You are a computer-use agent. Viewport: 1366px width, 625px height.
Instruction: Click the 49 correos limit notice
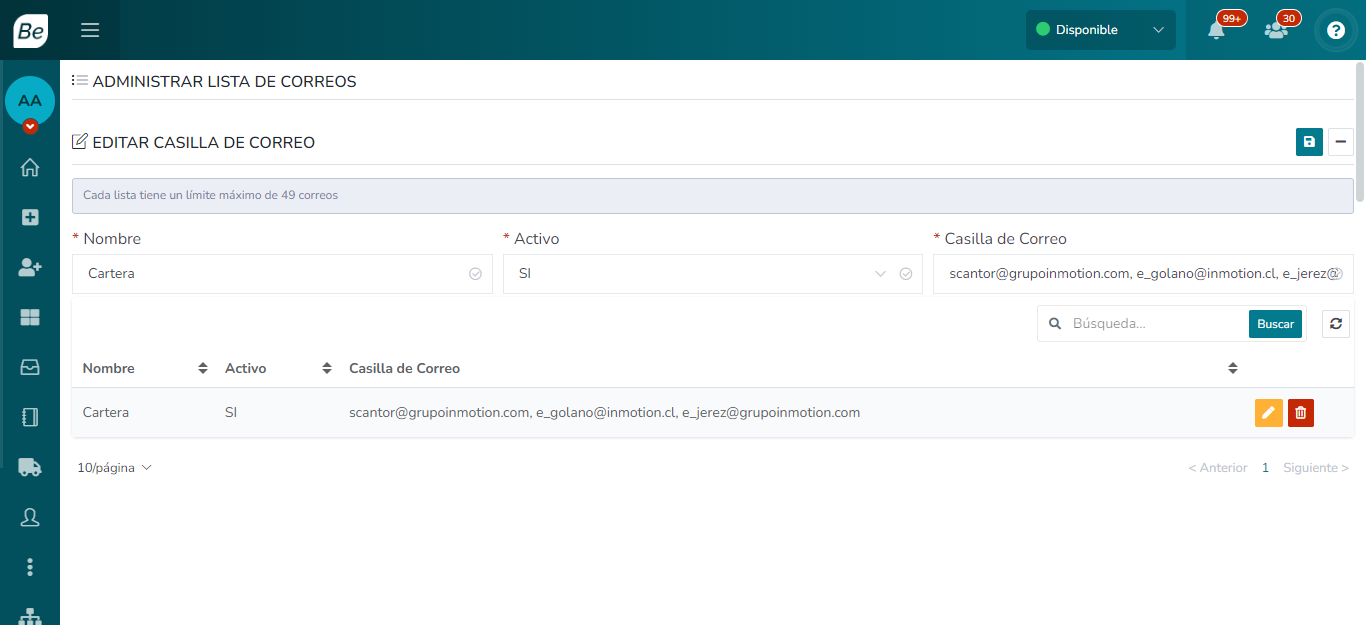click(x=712, y=195)
